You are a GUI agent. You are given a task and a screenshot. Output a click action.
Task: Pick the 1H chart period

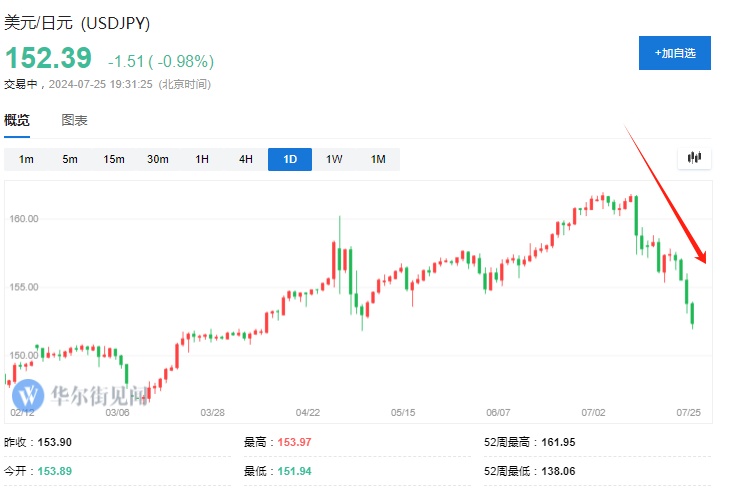click(x=202, y=159)
